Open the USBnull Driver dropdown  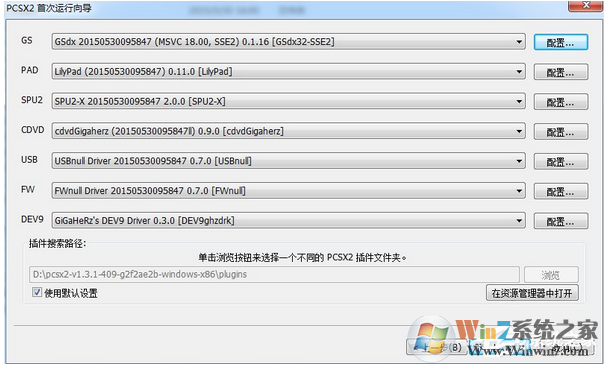pyautogui.click(x=288, y=161)
